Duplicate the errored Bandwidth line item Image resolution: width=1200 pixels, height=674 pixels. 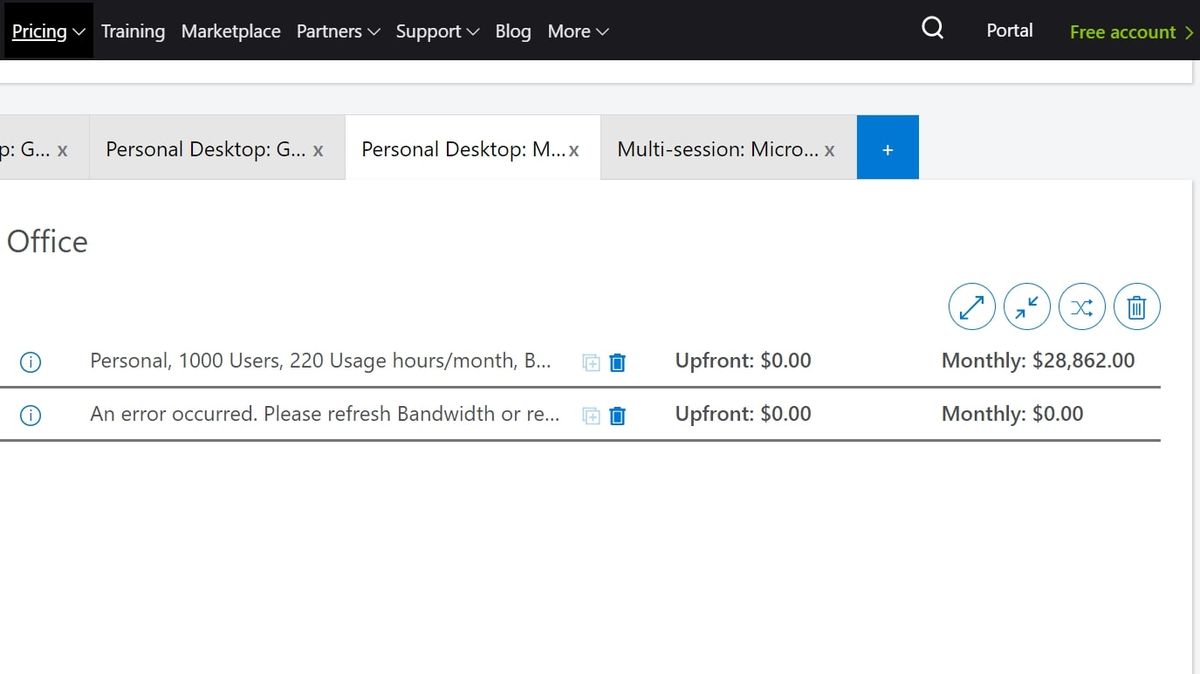(x=590, y=416)
